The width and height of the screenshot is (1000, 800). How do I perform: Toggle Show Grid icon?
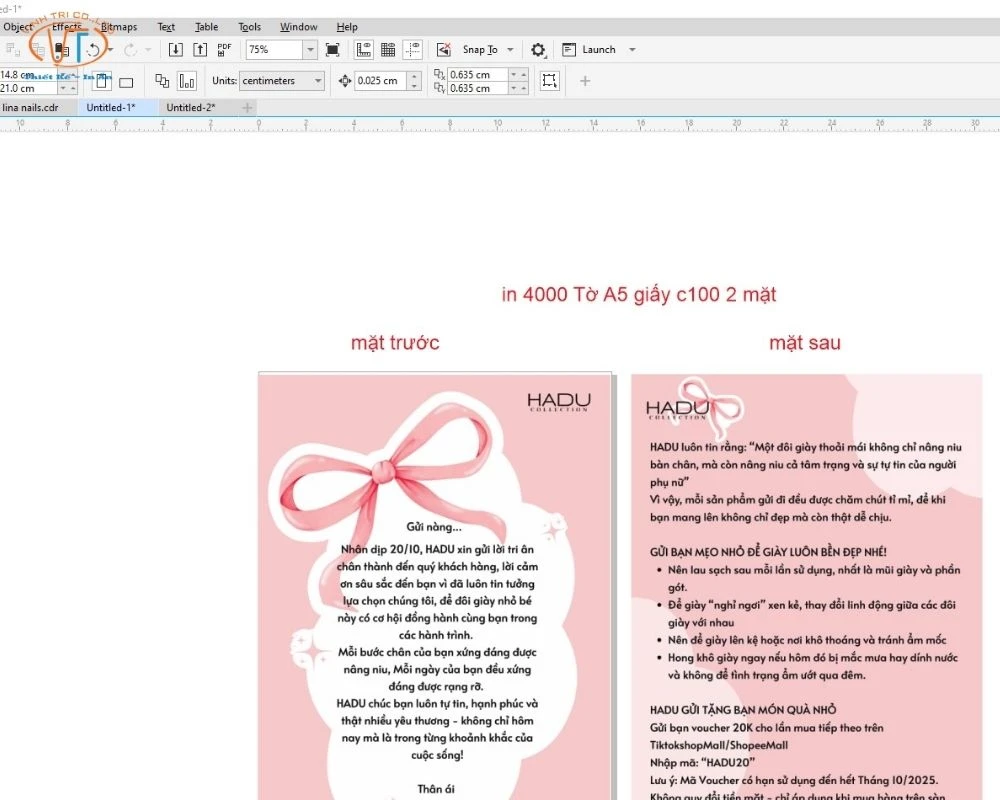pos(388,49)
